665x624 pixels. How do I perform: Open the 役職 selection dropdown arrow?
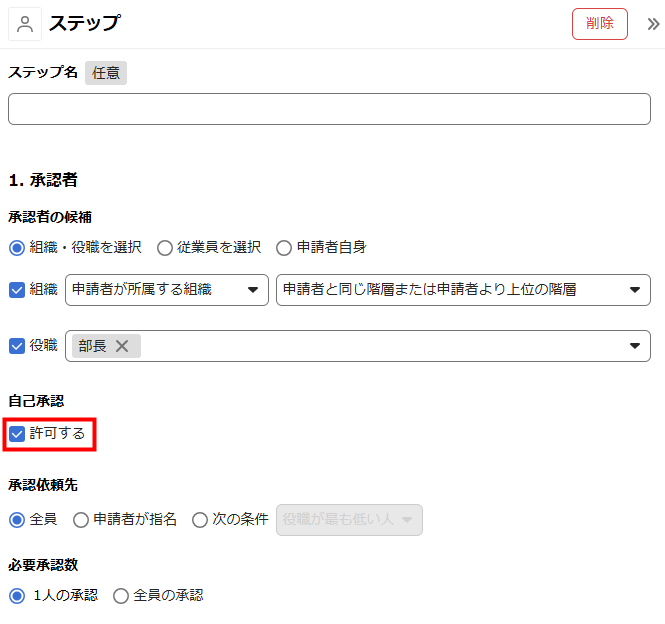(634, 346)
